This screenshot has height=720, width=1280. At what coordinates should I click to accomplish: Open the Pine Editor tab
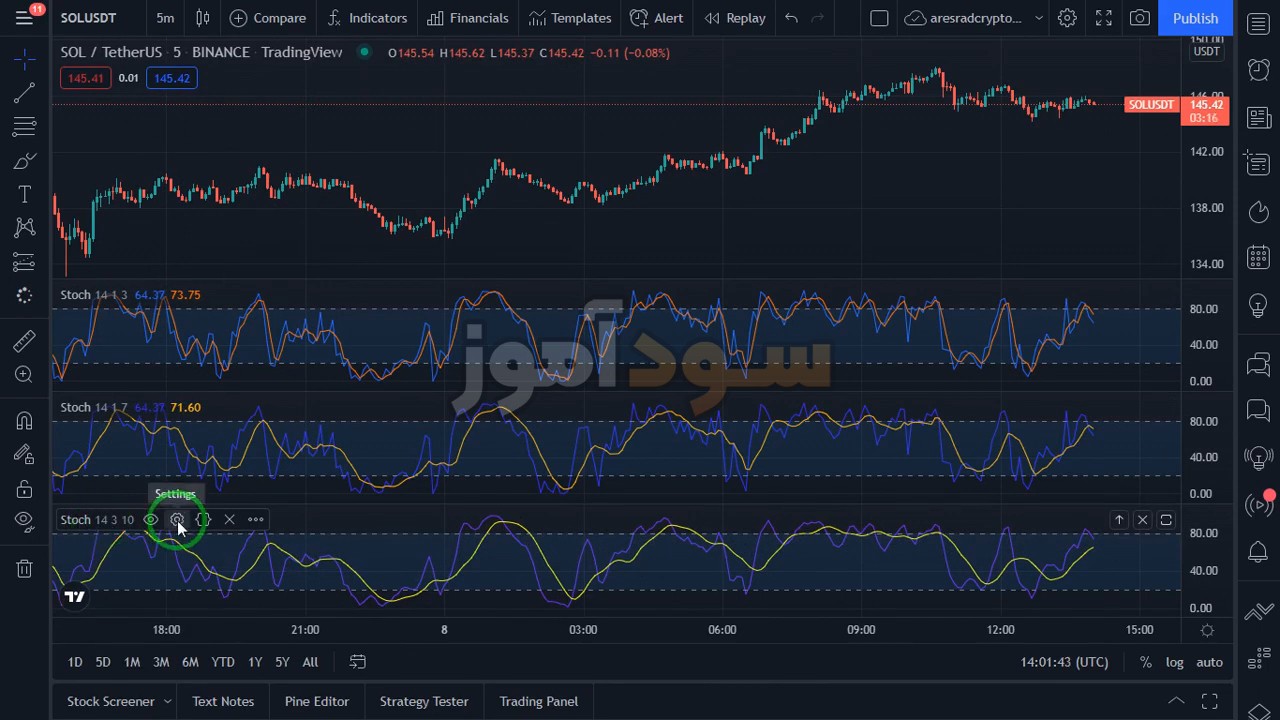(317, 702)
